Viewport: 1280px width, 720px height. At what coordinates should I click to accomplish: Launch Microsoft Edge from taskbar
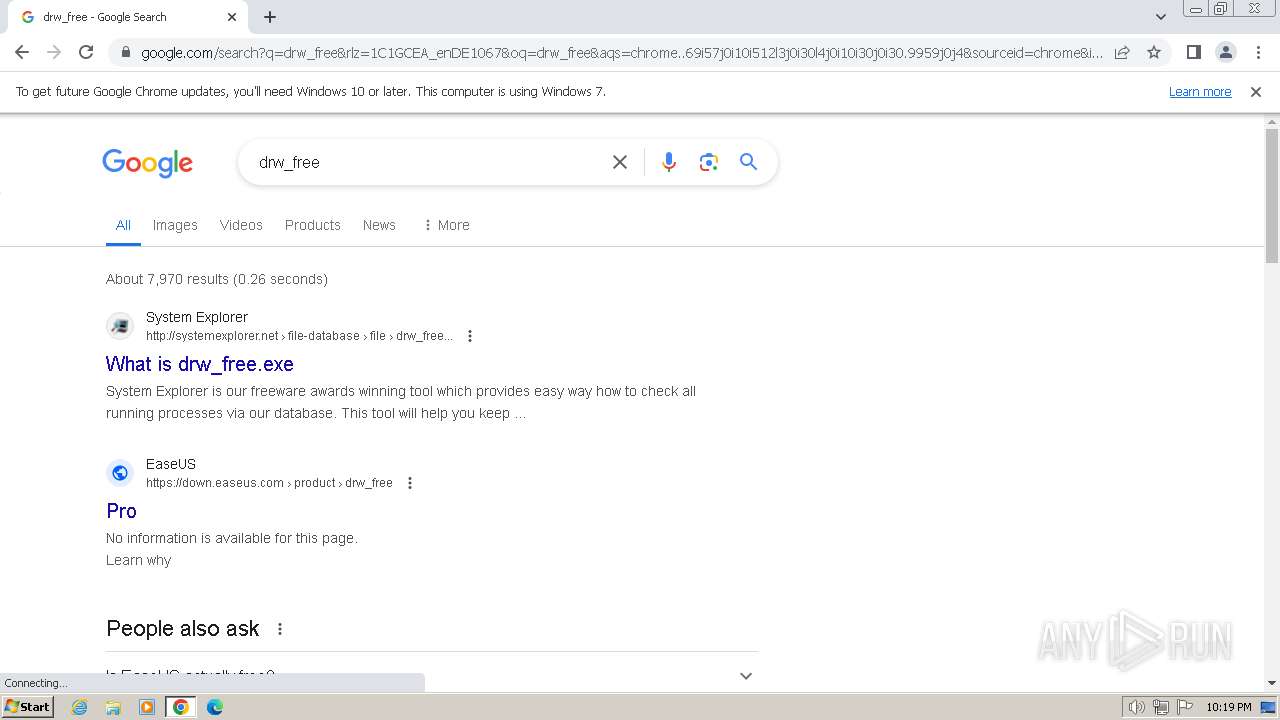click(215, 707)
